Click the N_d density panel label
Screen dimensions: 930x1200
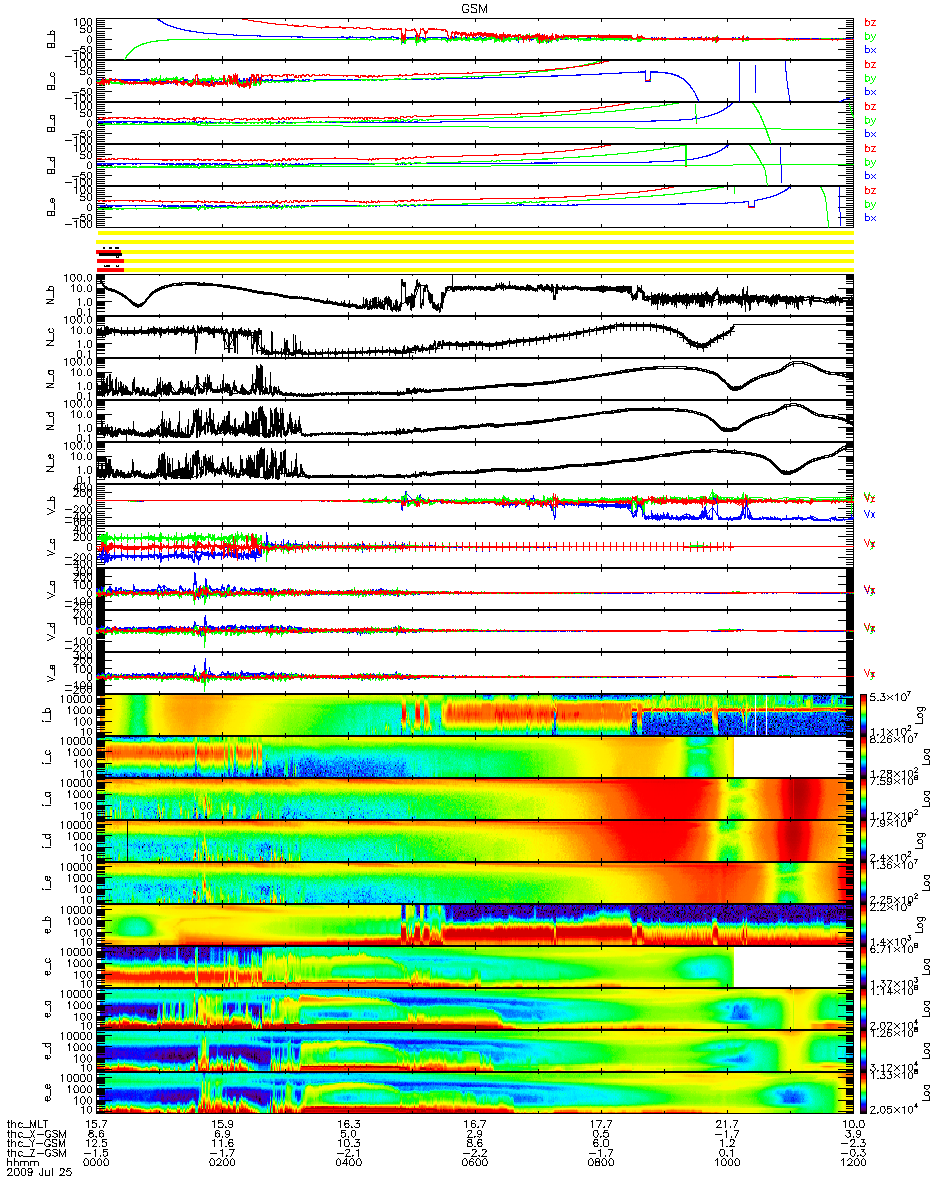(51, 422)
